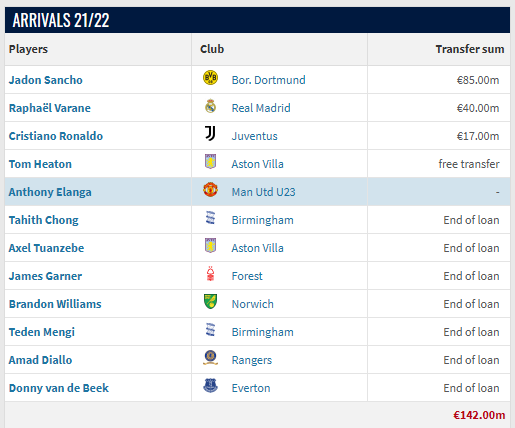Click the Everton club crest
Viewport: 515px width, 428px height.
tap(210, 386)
